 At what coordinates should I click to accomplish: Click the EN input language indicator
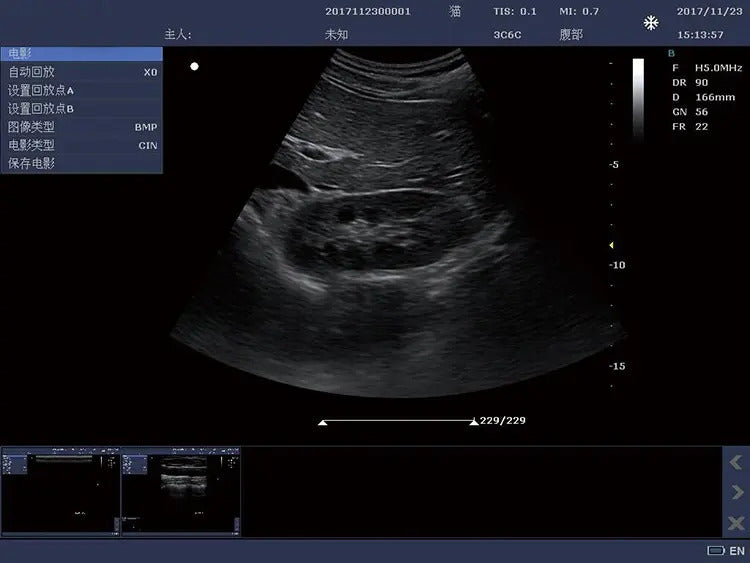pyautogui.click(x=737, y=551)
